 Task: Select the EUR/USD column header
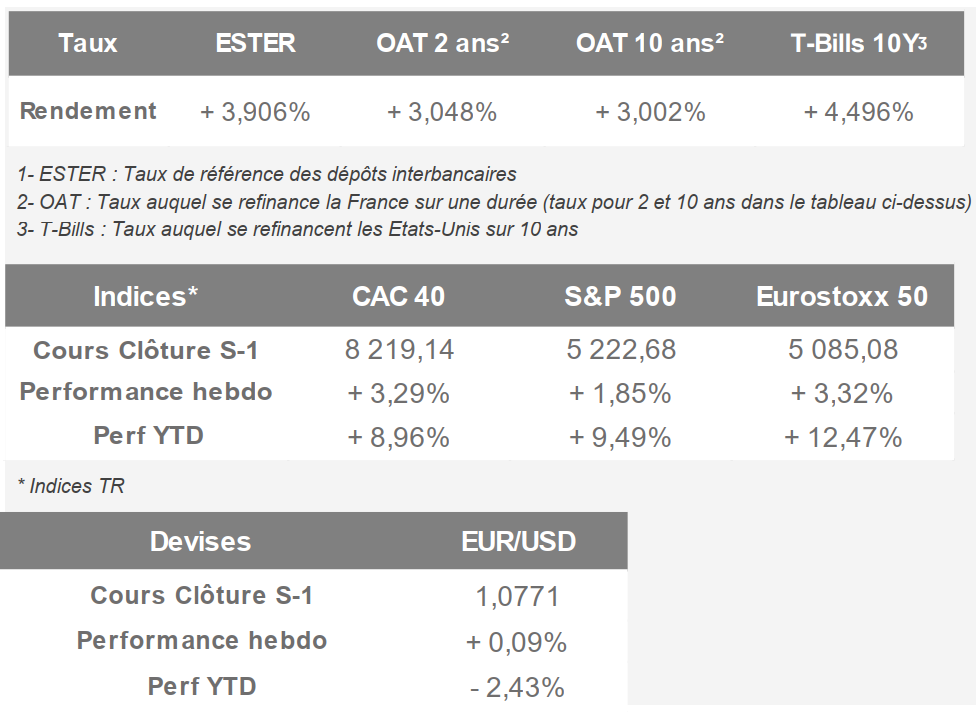518,542
